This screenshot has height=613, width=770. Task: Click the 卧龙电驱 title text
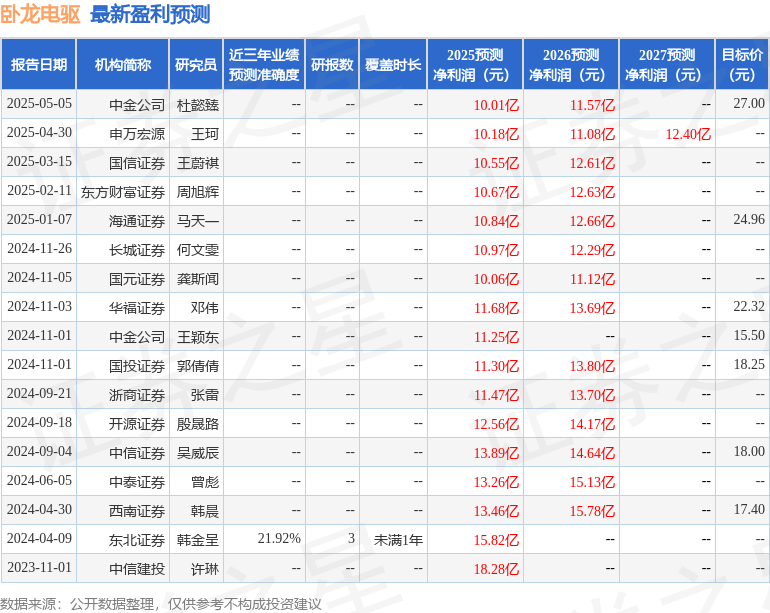(40, 14)
